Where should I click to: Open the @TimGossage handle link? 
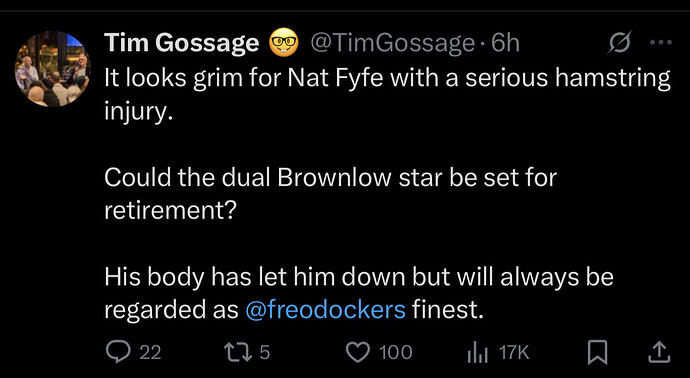(x=393, y=43)
